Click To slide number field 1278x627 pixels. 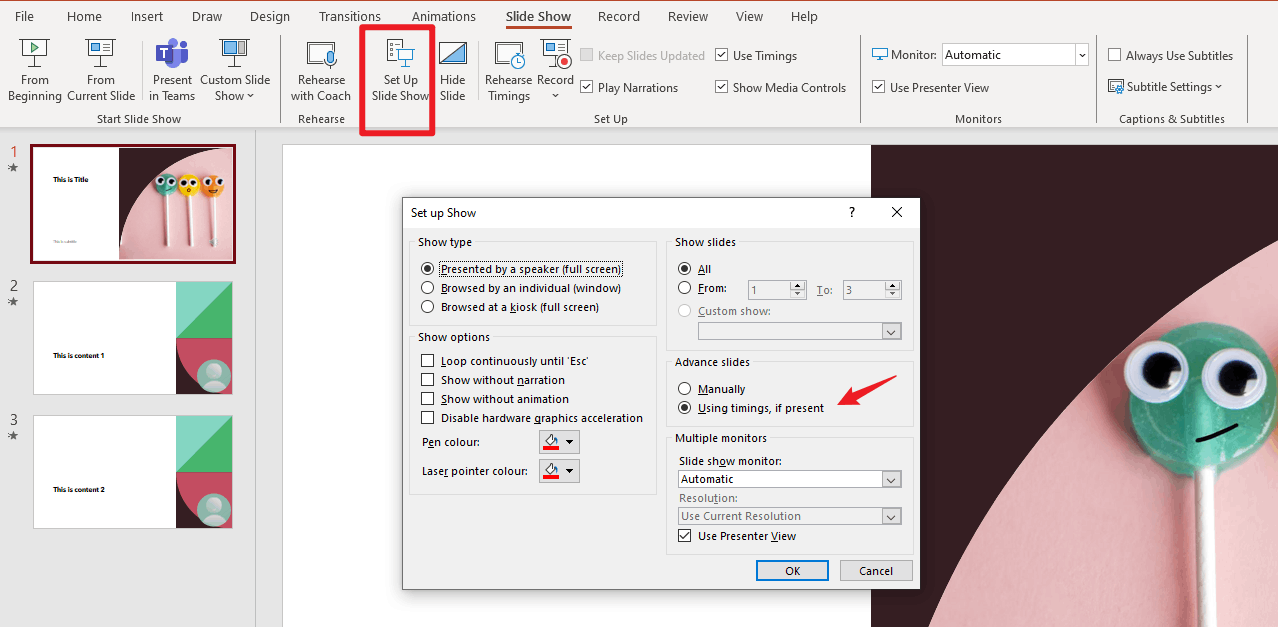864,289
